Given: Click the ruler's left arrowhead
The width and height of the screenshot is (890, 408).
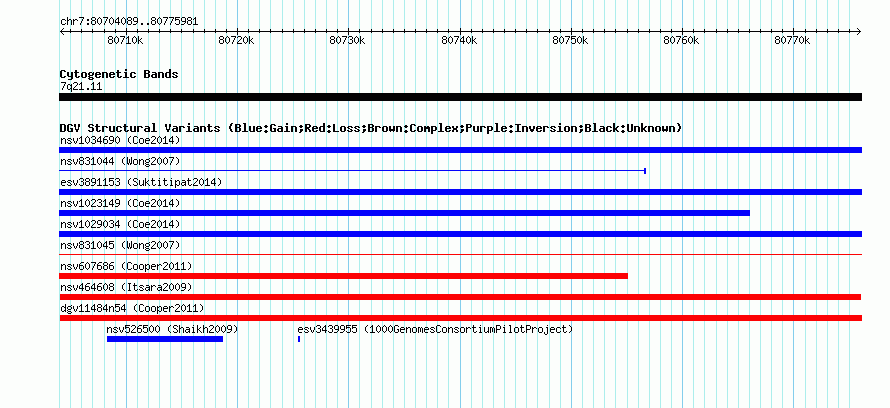Looking at the screenshot, I should tap(62, 32).
